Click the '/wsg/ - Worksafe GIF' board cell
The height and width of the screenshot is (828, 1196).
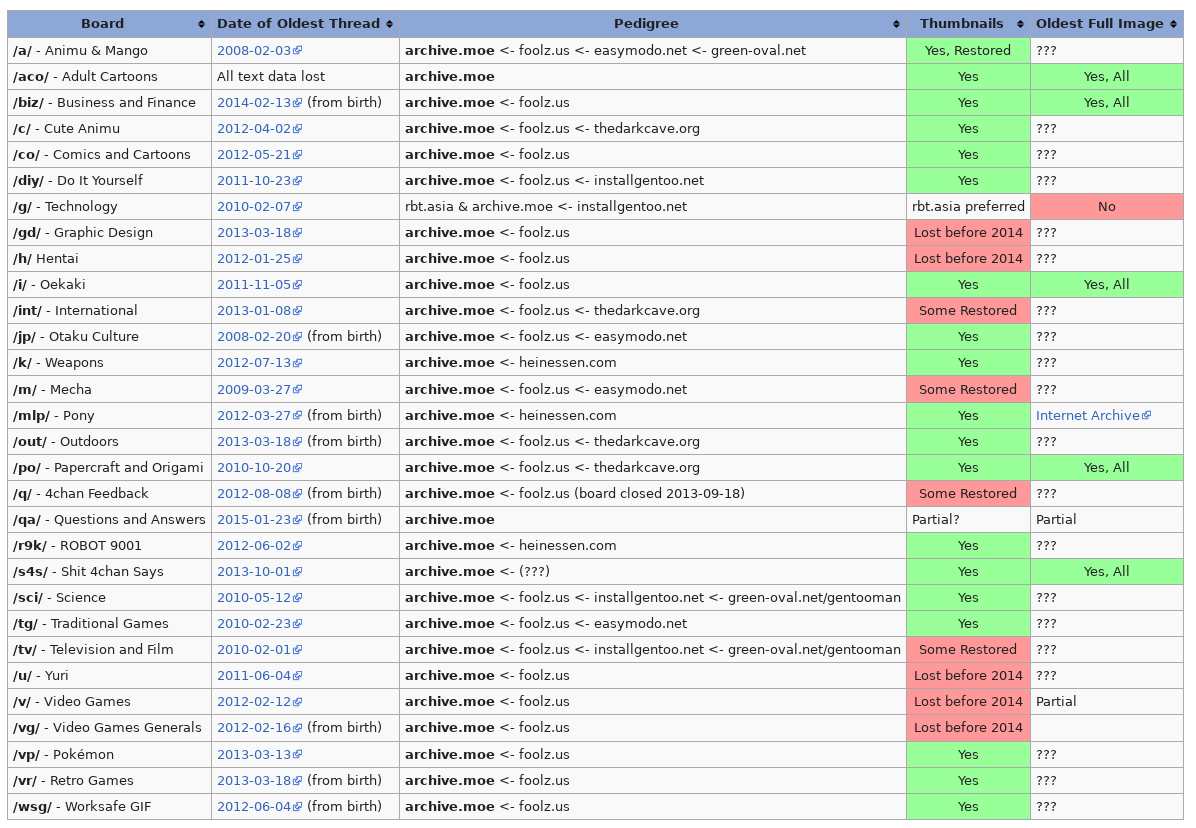[109, 807]
